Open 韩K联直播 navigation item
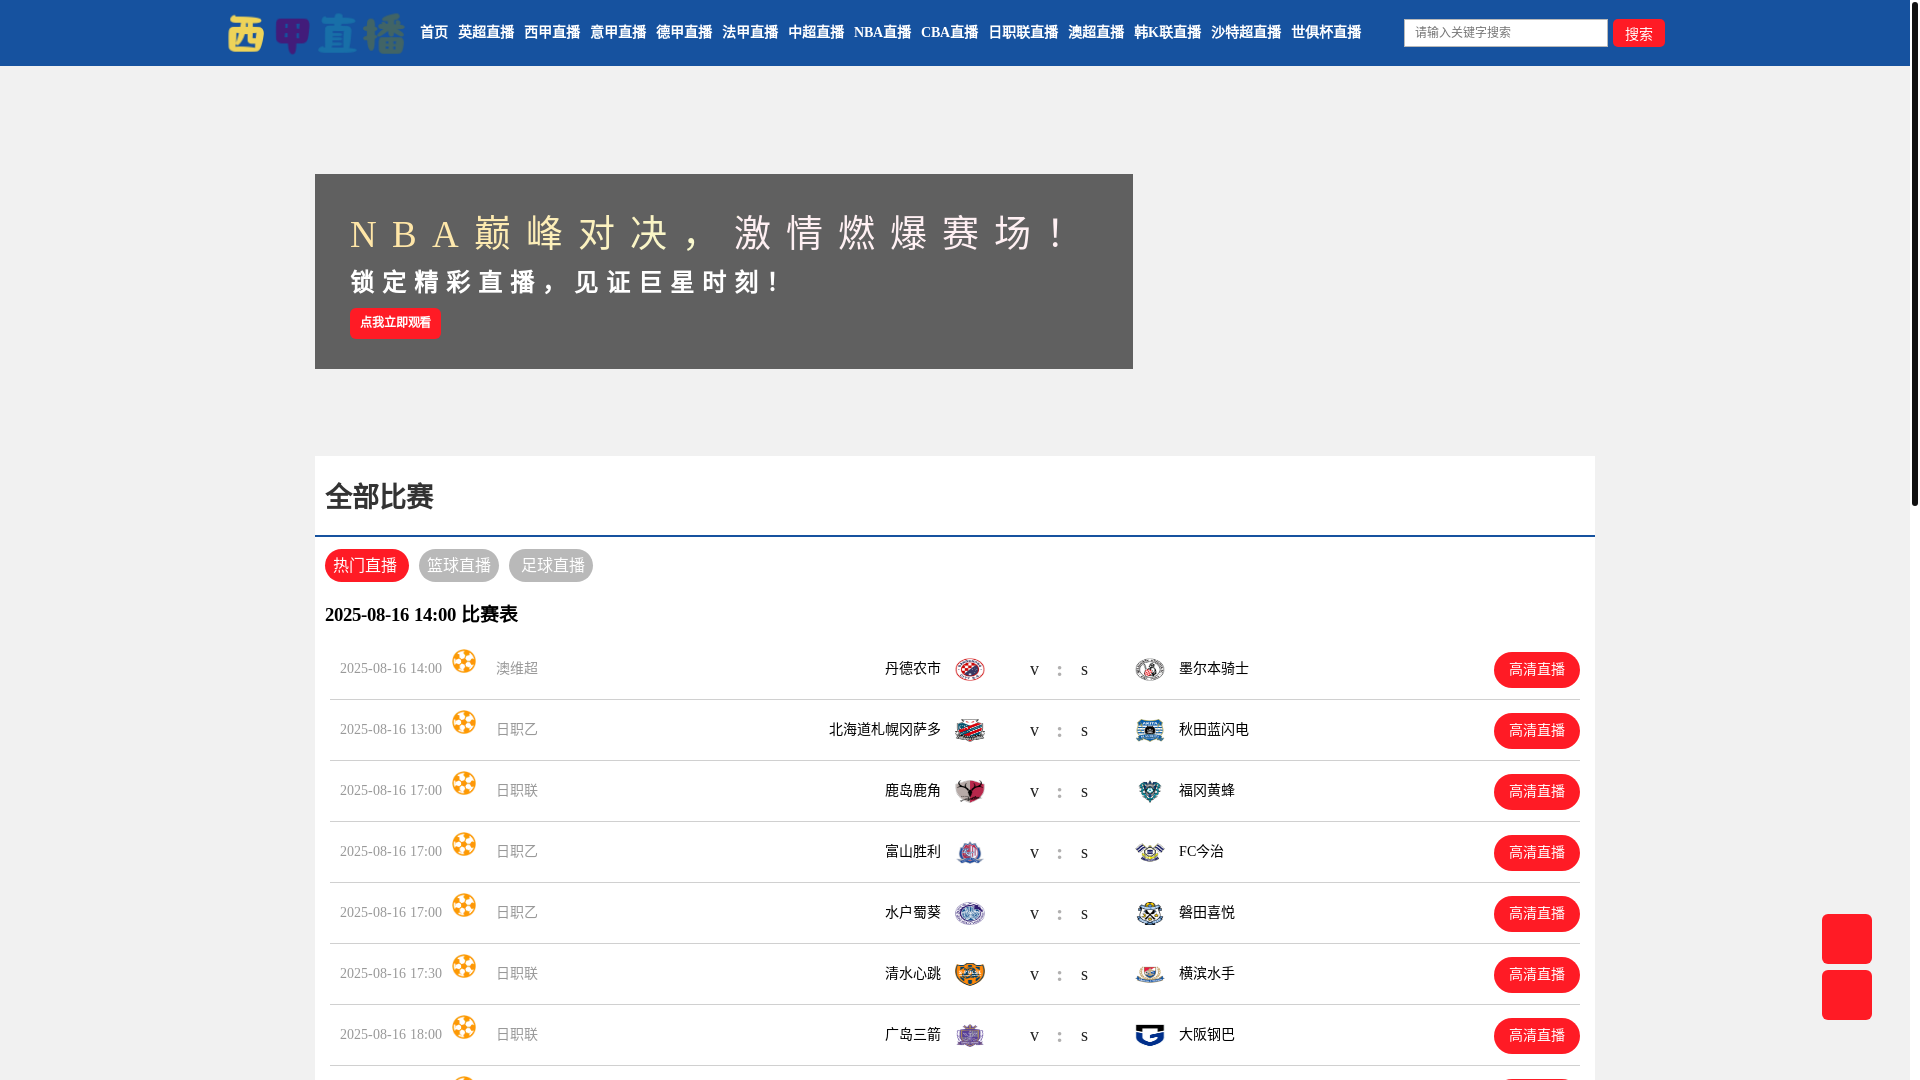Screen dimensions: 1920x1080 point(1168,32)
